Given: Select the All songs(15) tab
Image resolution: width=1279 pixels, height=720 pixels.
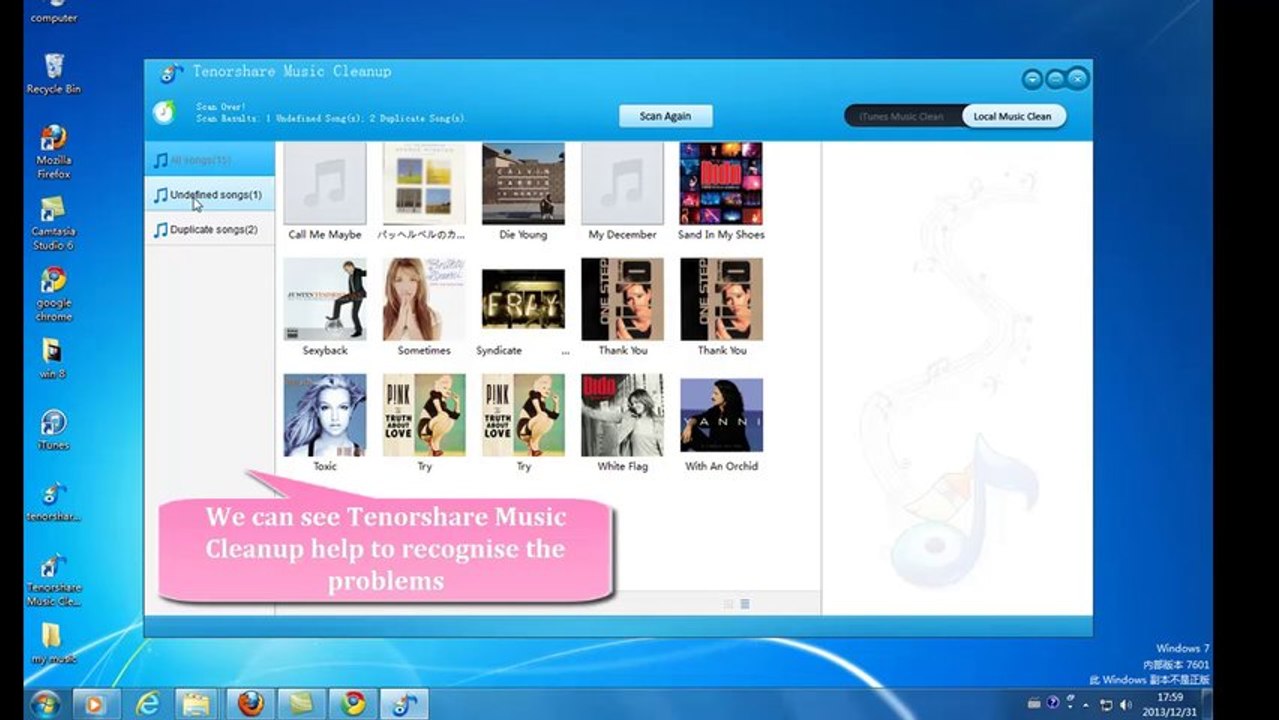Looking at the screenshot, I should 209,160.
